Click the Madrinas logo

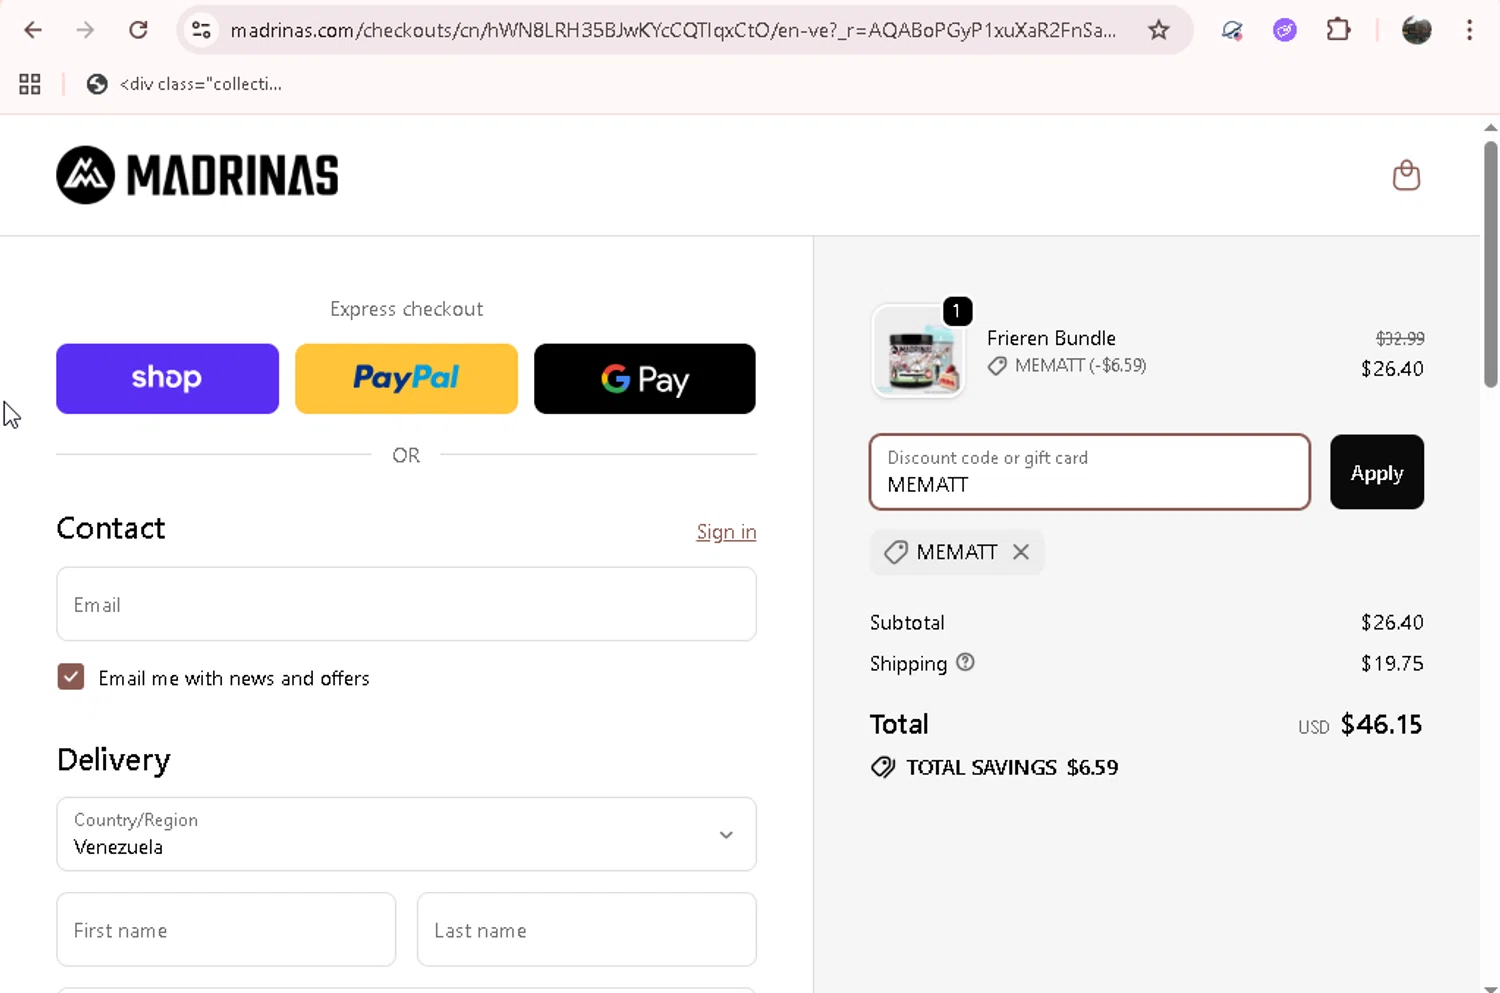(x=197, y=175)
